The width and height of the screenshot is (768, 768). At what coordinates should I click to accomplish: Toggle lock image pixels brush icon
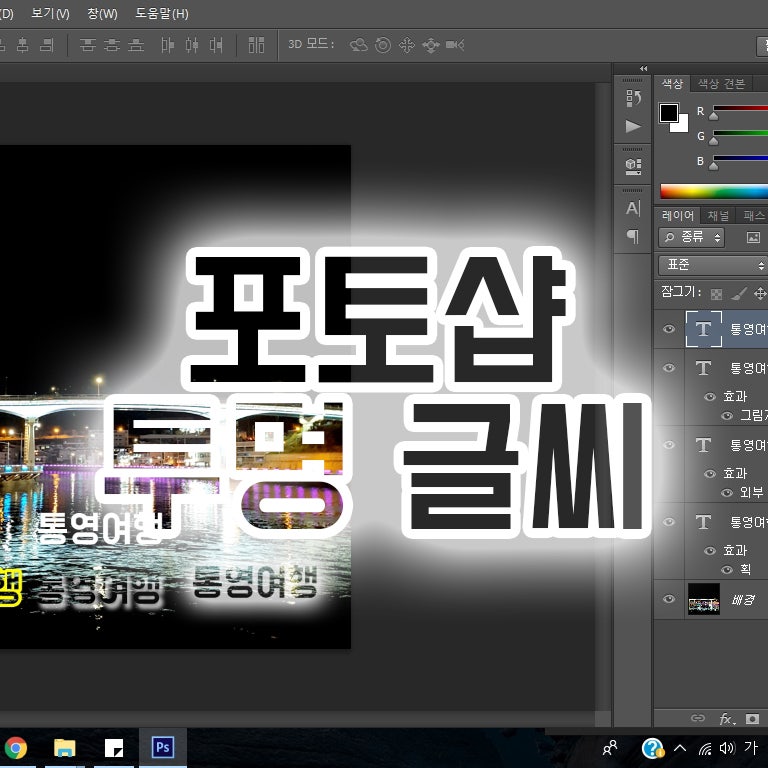[739, 294]
